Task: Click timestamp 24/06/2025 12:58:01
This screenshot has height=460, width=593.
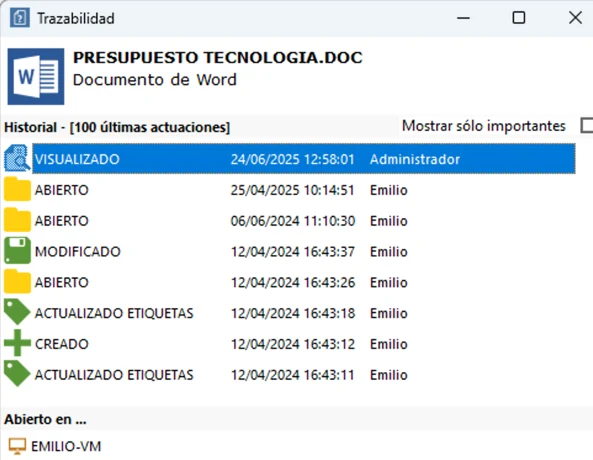Action: [x=293, y=159]
